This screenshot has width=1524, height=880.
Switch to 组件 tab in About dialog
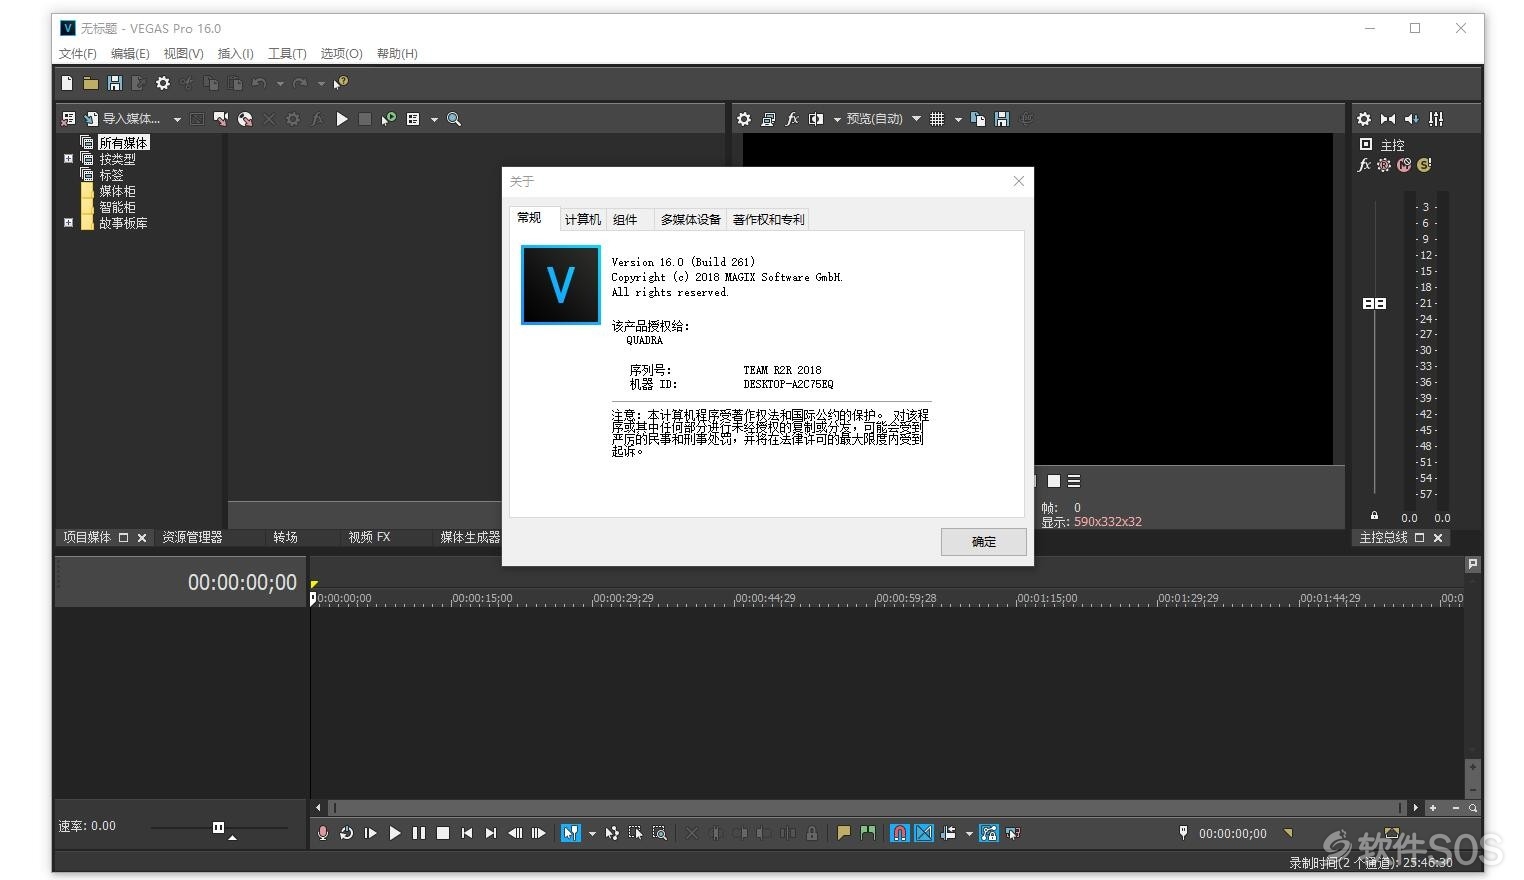click(x=625, y=220)
